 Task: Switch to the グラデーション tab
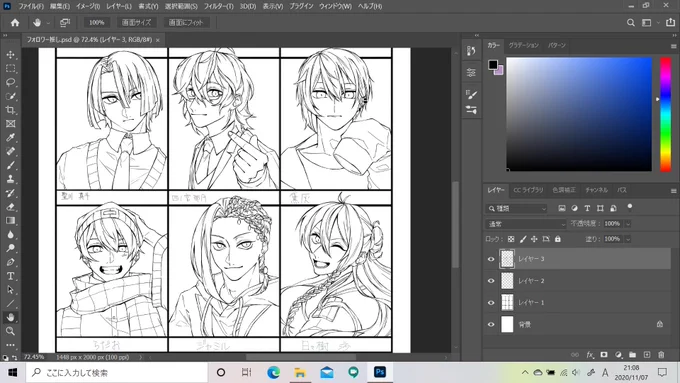point(523,45)
